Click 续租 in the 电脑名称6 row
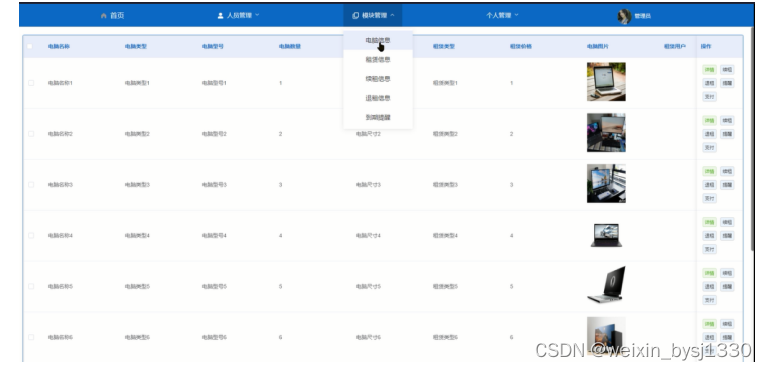767x370 pixels. [727, 324]
